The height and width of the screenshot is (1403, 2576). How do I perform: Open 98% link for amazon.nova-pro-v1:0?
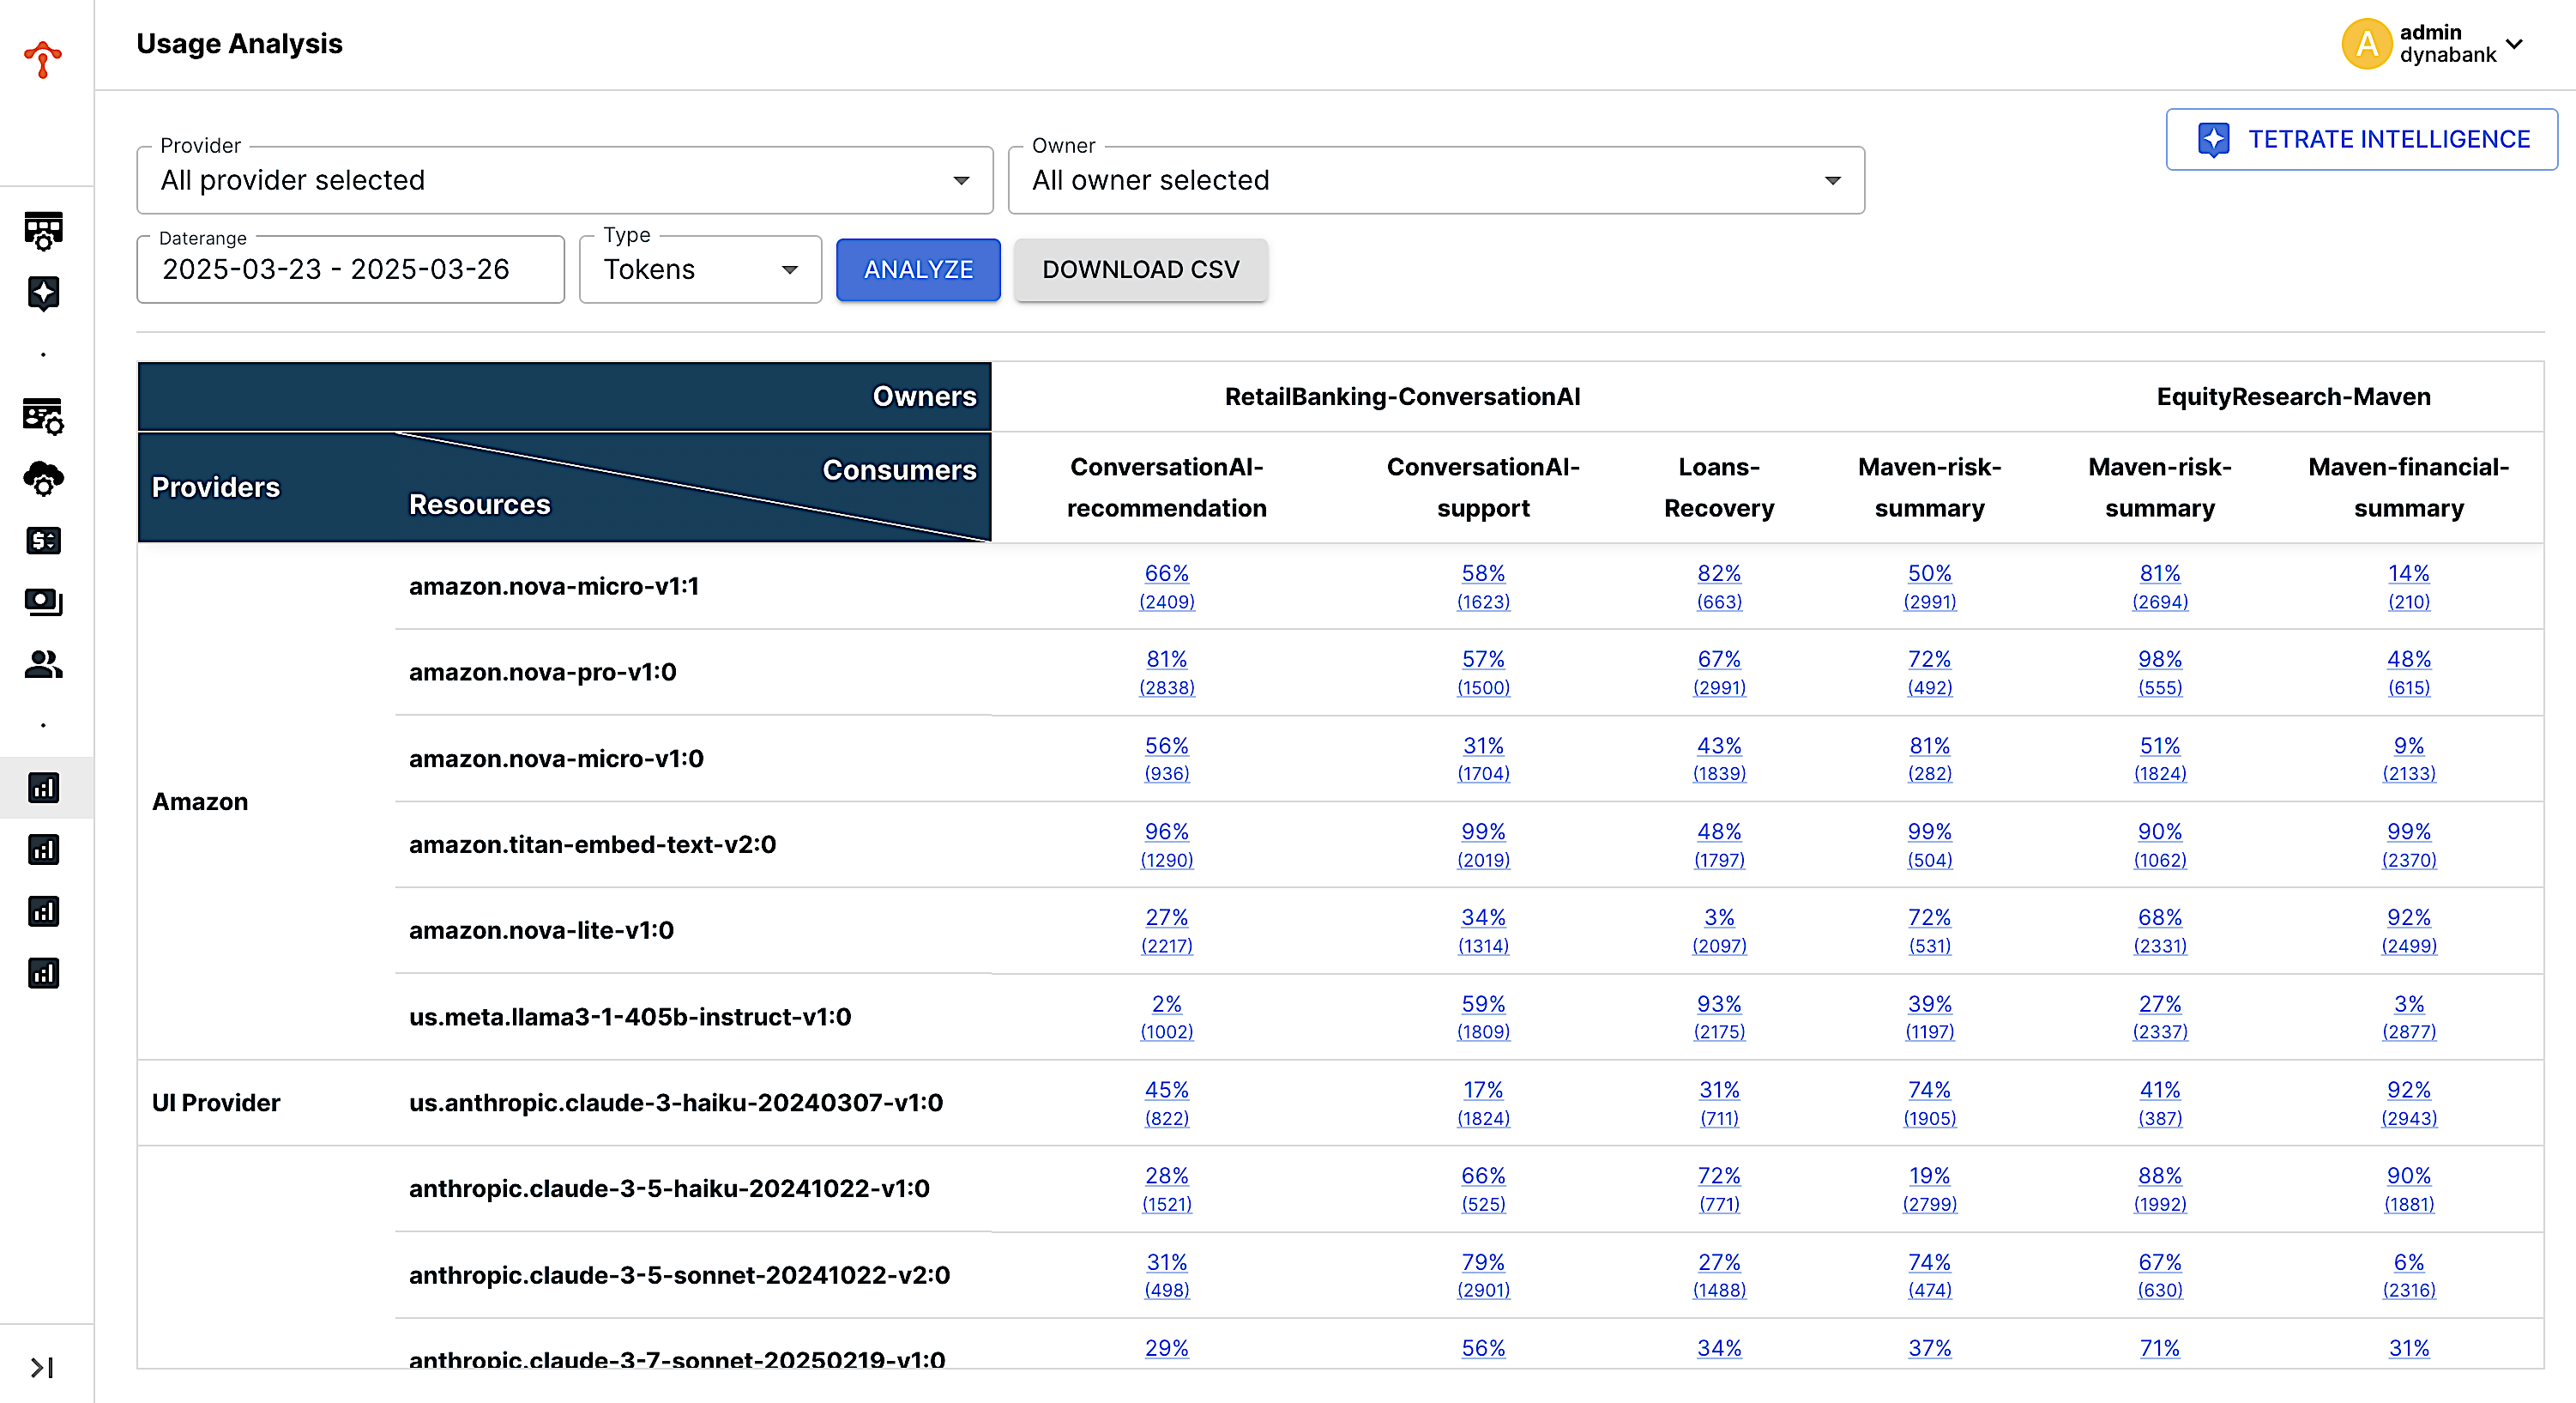(2159, 659)
